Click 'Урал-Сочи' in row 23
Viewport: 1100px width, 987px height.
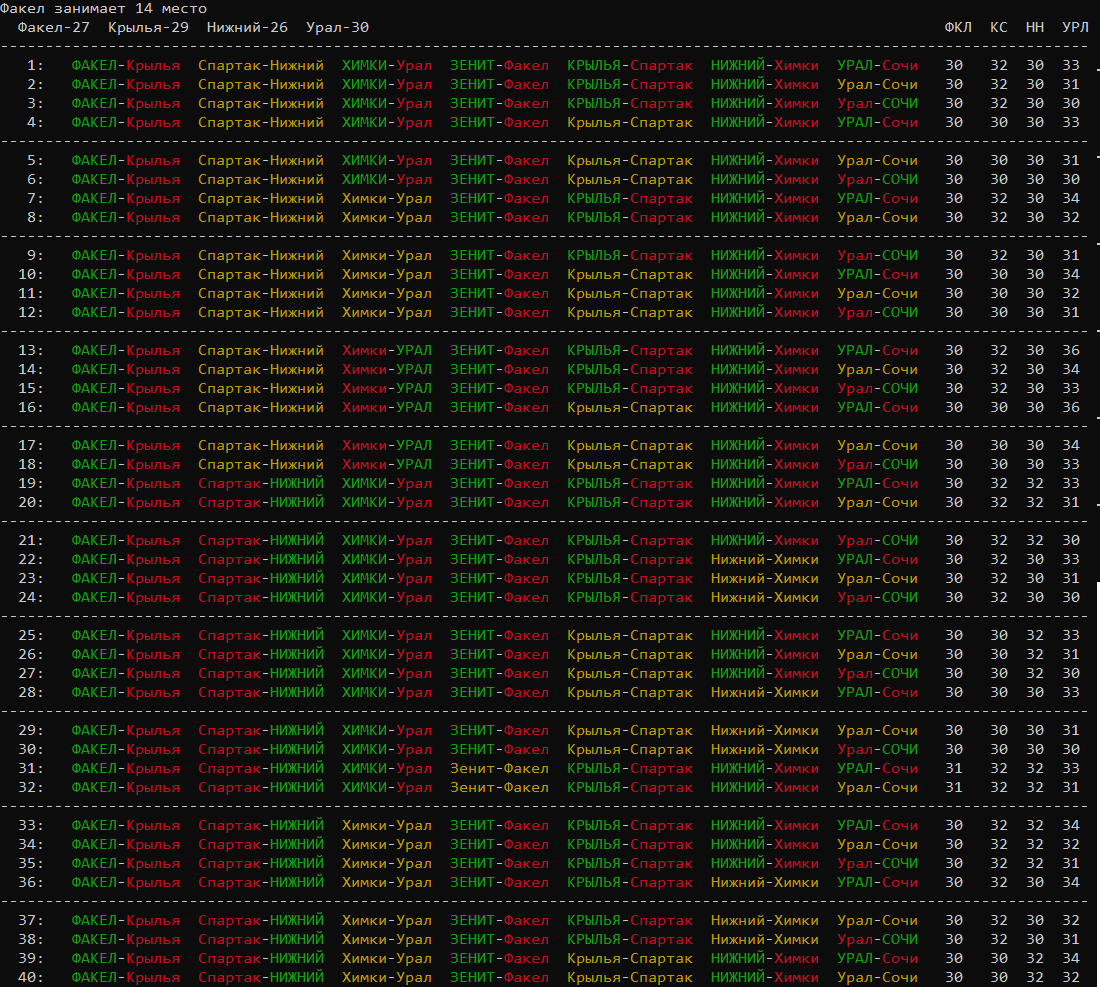[877, 578]
